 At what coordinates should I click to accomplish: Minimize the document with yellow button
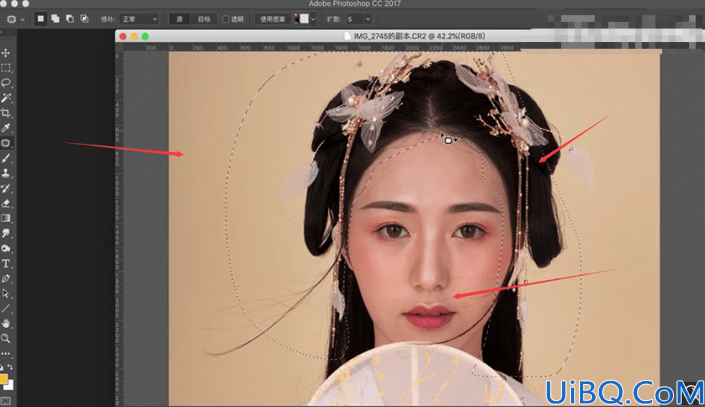134,36
